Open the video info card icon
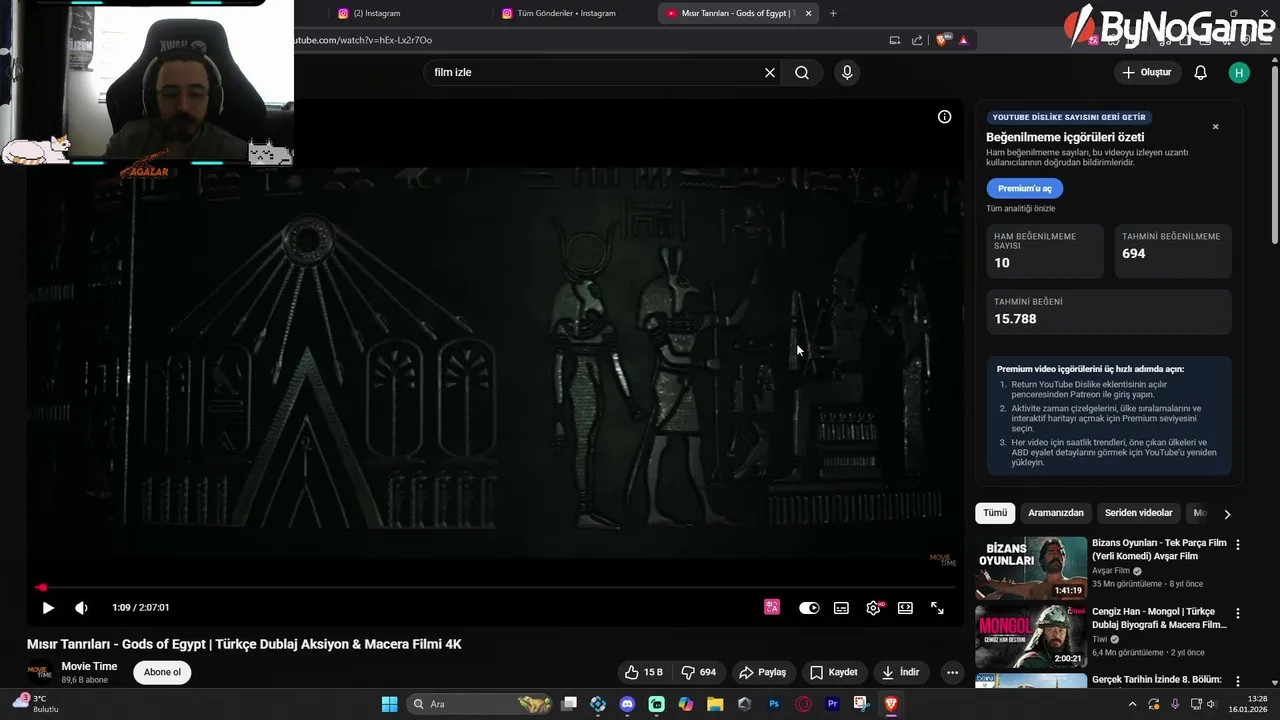 click(944, 117)
